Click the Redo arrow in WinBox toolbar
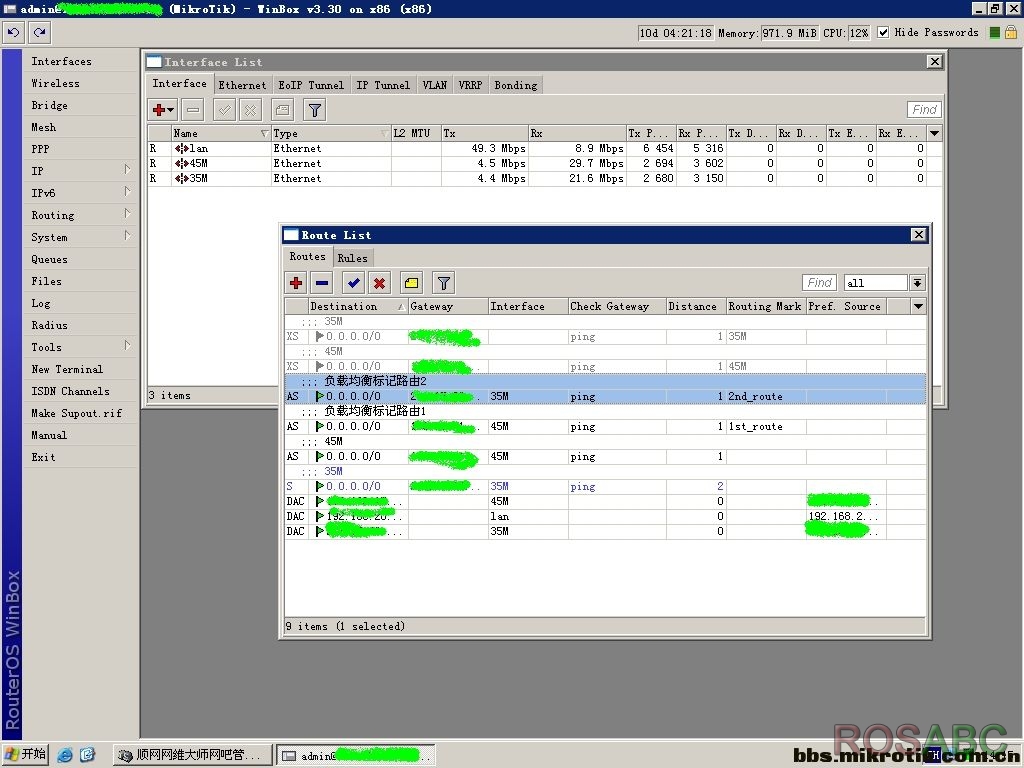 tap(39, 32)
